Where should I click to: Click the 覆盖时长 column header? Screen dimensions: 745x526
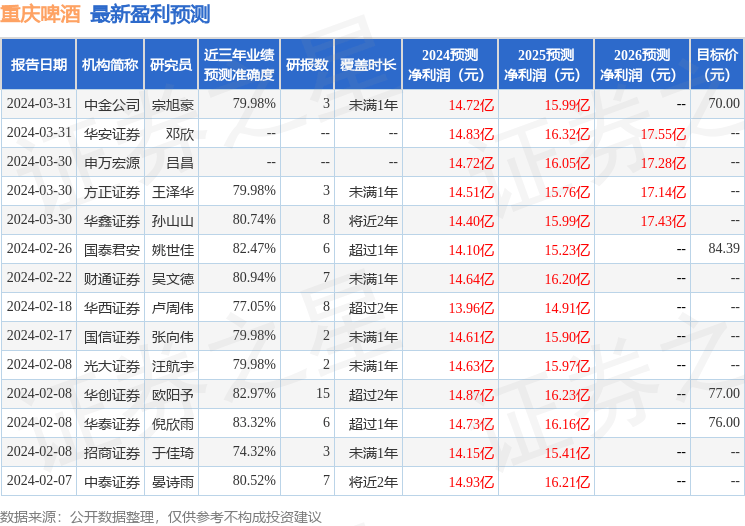[368, 65]
